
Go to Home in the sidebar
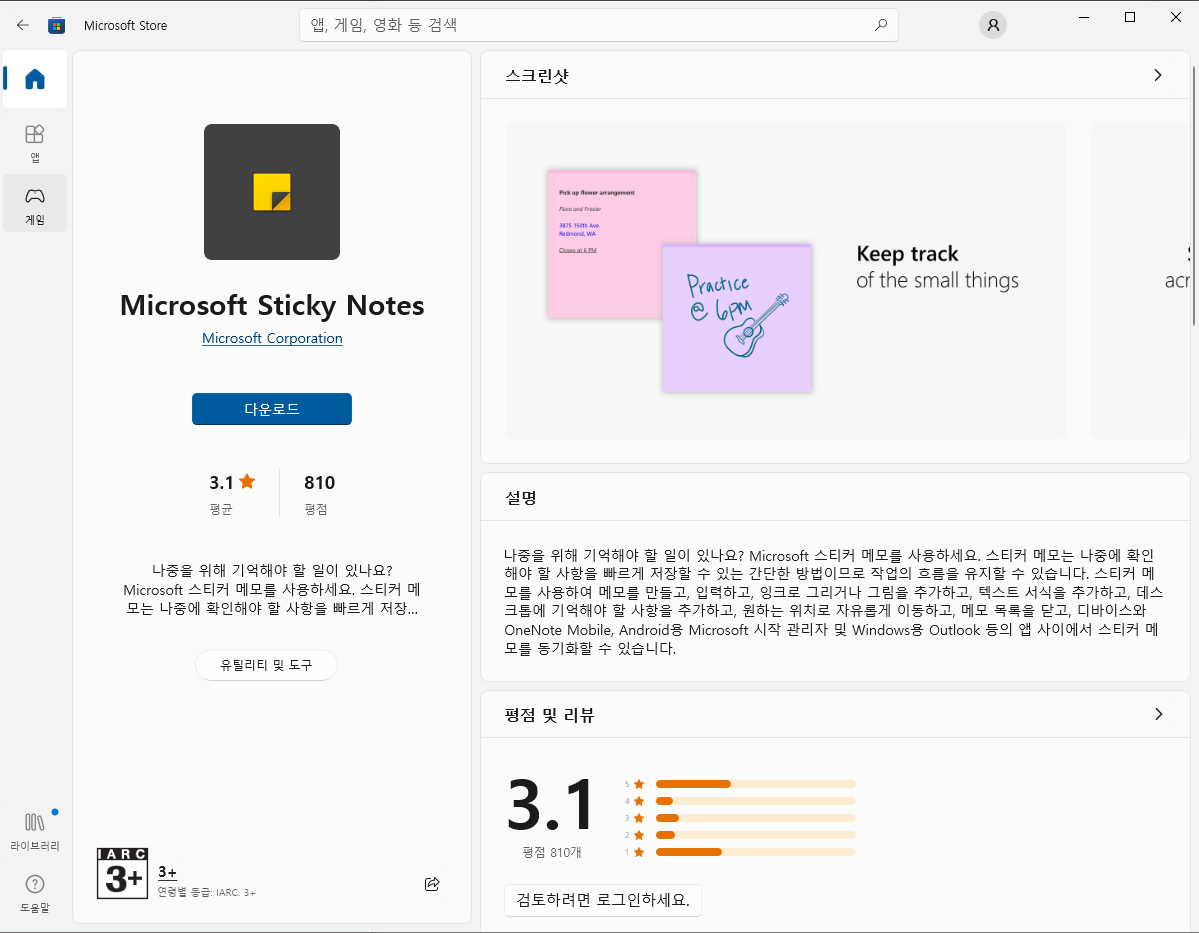click(35, 79)
